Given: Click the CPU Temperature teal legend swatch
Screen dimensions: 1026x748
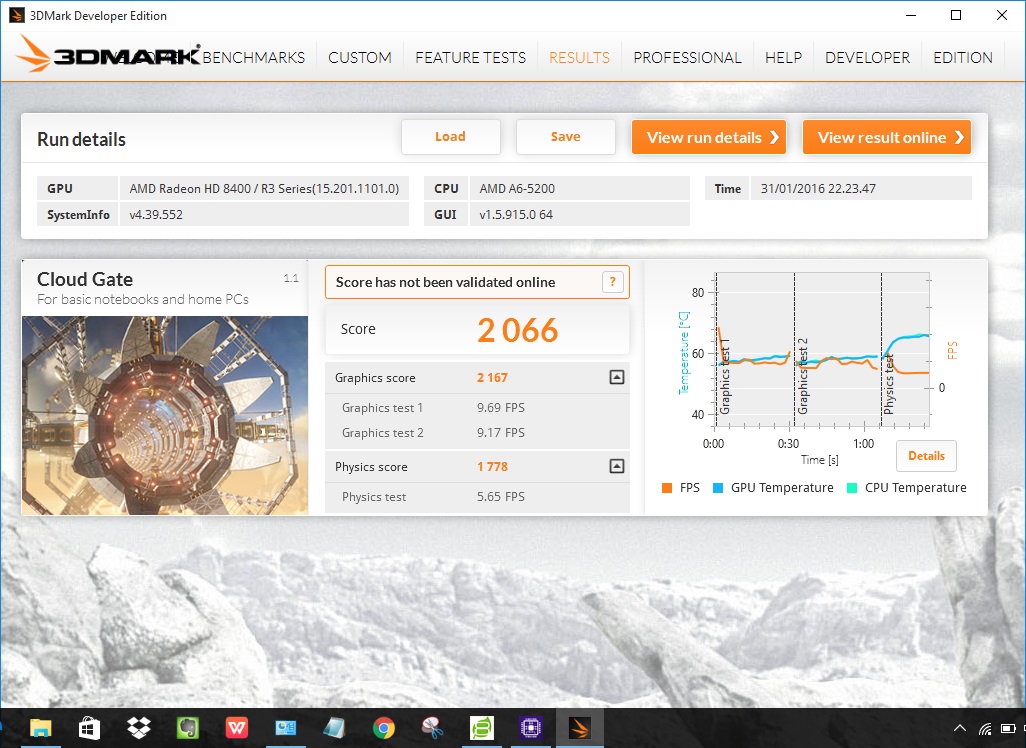Looking at the screenshot, I should click(852, 488).
